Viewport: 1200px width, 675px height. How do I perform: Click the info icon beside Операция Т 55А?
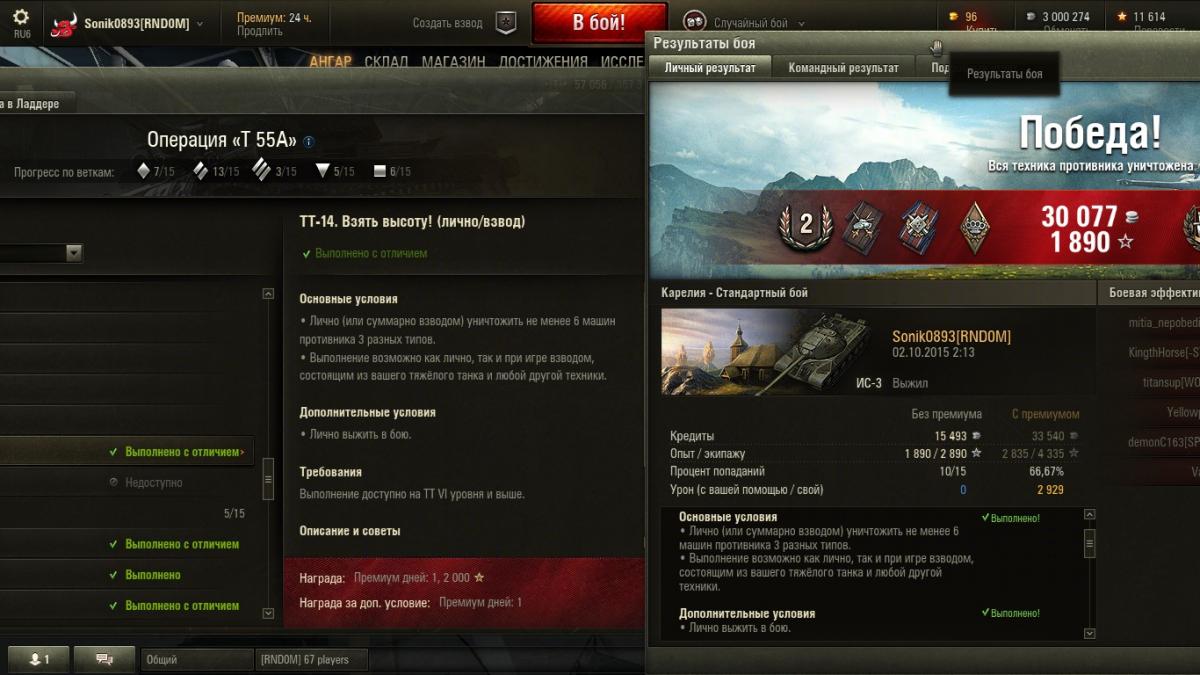coord(309,142)
